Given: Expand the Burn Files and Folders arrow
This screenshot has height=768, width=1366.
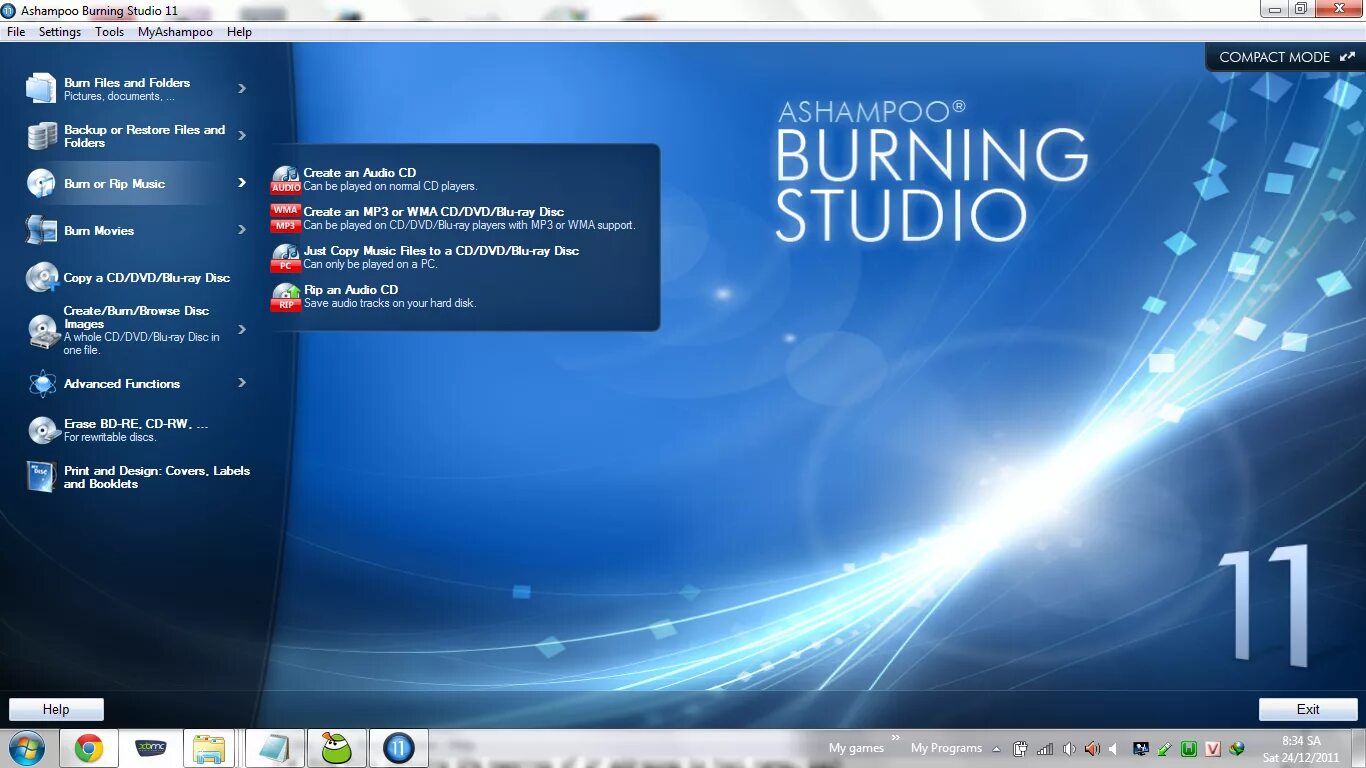Looking at the screenshot, I should tap(242, 88).
